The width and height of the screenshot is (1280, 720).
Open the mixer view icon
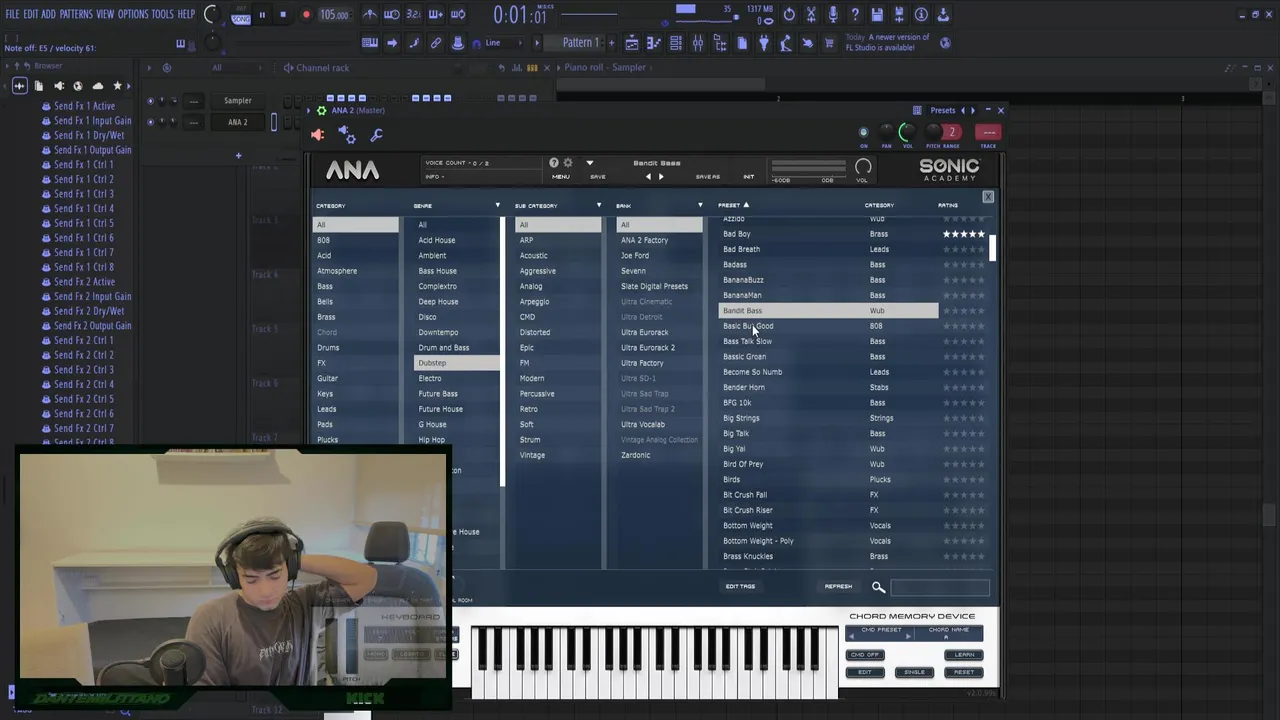[x=698, y=43]
